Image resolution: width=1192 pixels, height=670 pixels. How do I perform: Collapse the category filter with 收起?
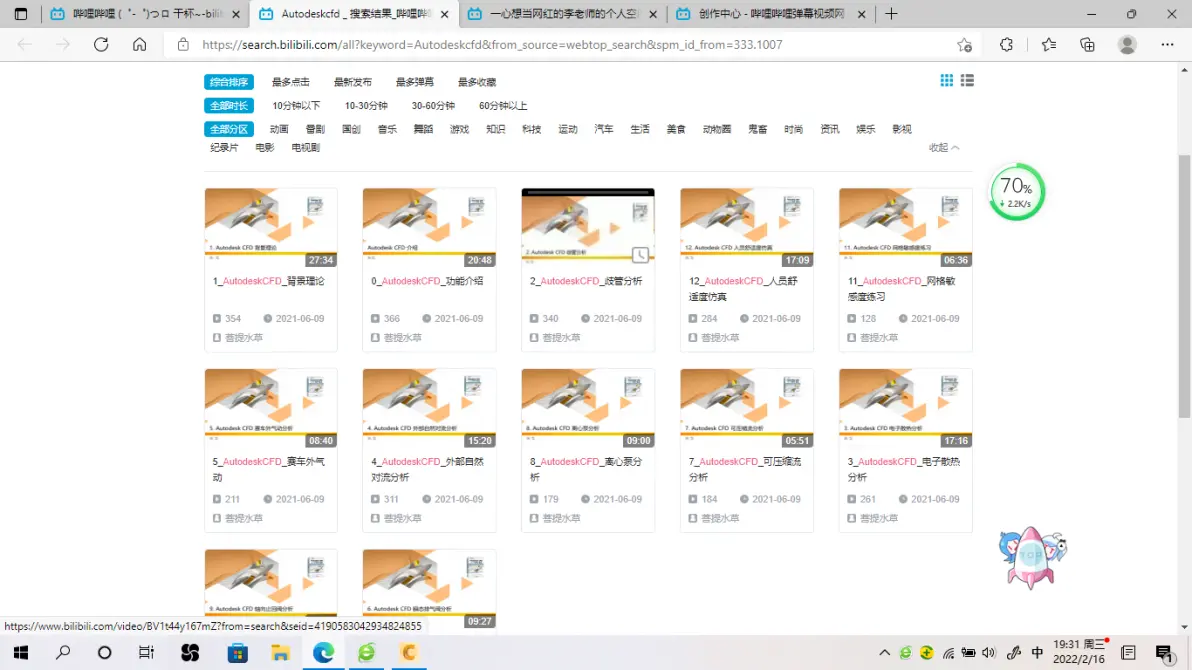pyautogui.click(x=944, y=148)
